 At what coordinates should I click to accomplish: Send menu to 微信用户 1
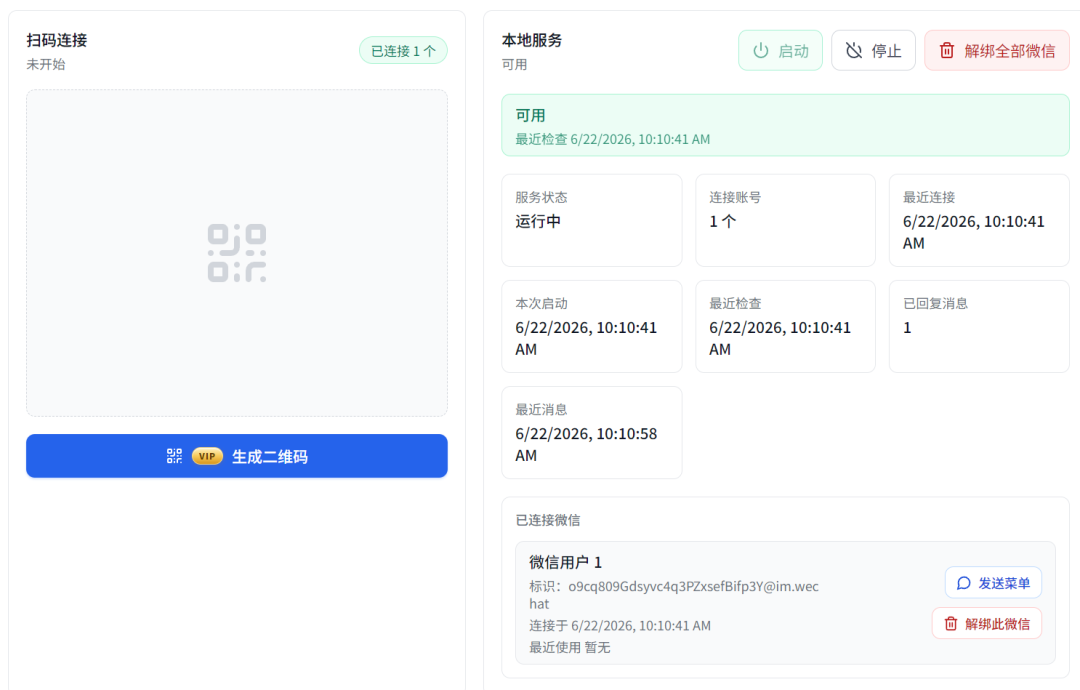993,583
